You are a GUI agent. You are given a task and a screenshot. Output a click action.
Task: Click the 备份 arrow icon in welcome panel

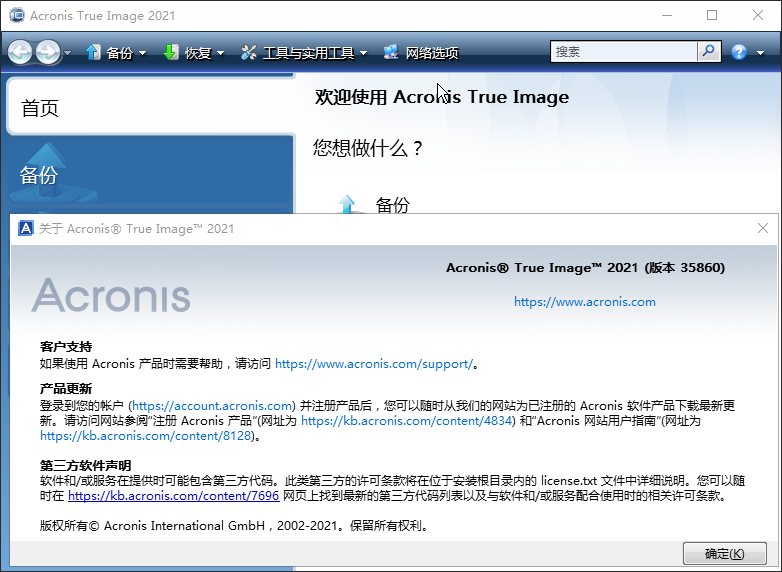pos(347,205)
